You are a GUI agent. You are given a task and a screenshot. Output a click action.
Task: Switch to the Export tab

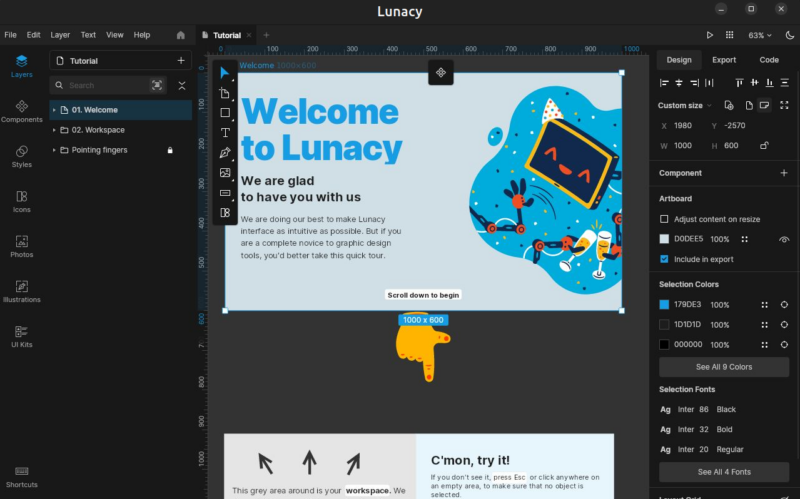pos(724,60)
